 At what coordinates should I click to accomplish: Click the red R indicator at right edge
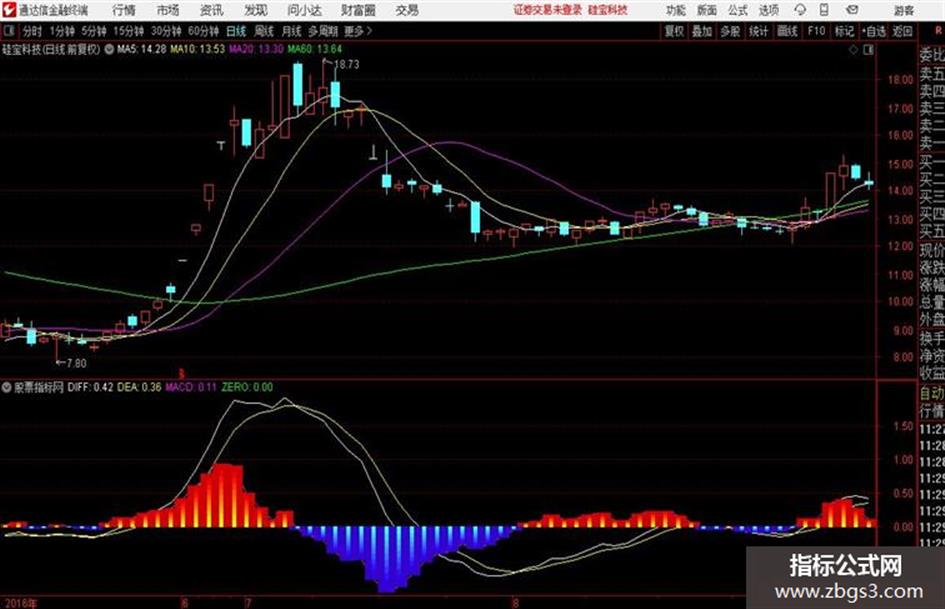pyautogui.click(x=939, y=30)
